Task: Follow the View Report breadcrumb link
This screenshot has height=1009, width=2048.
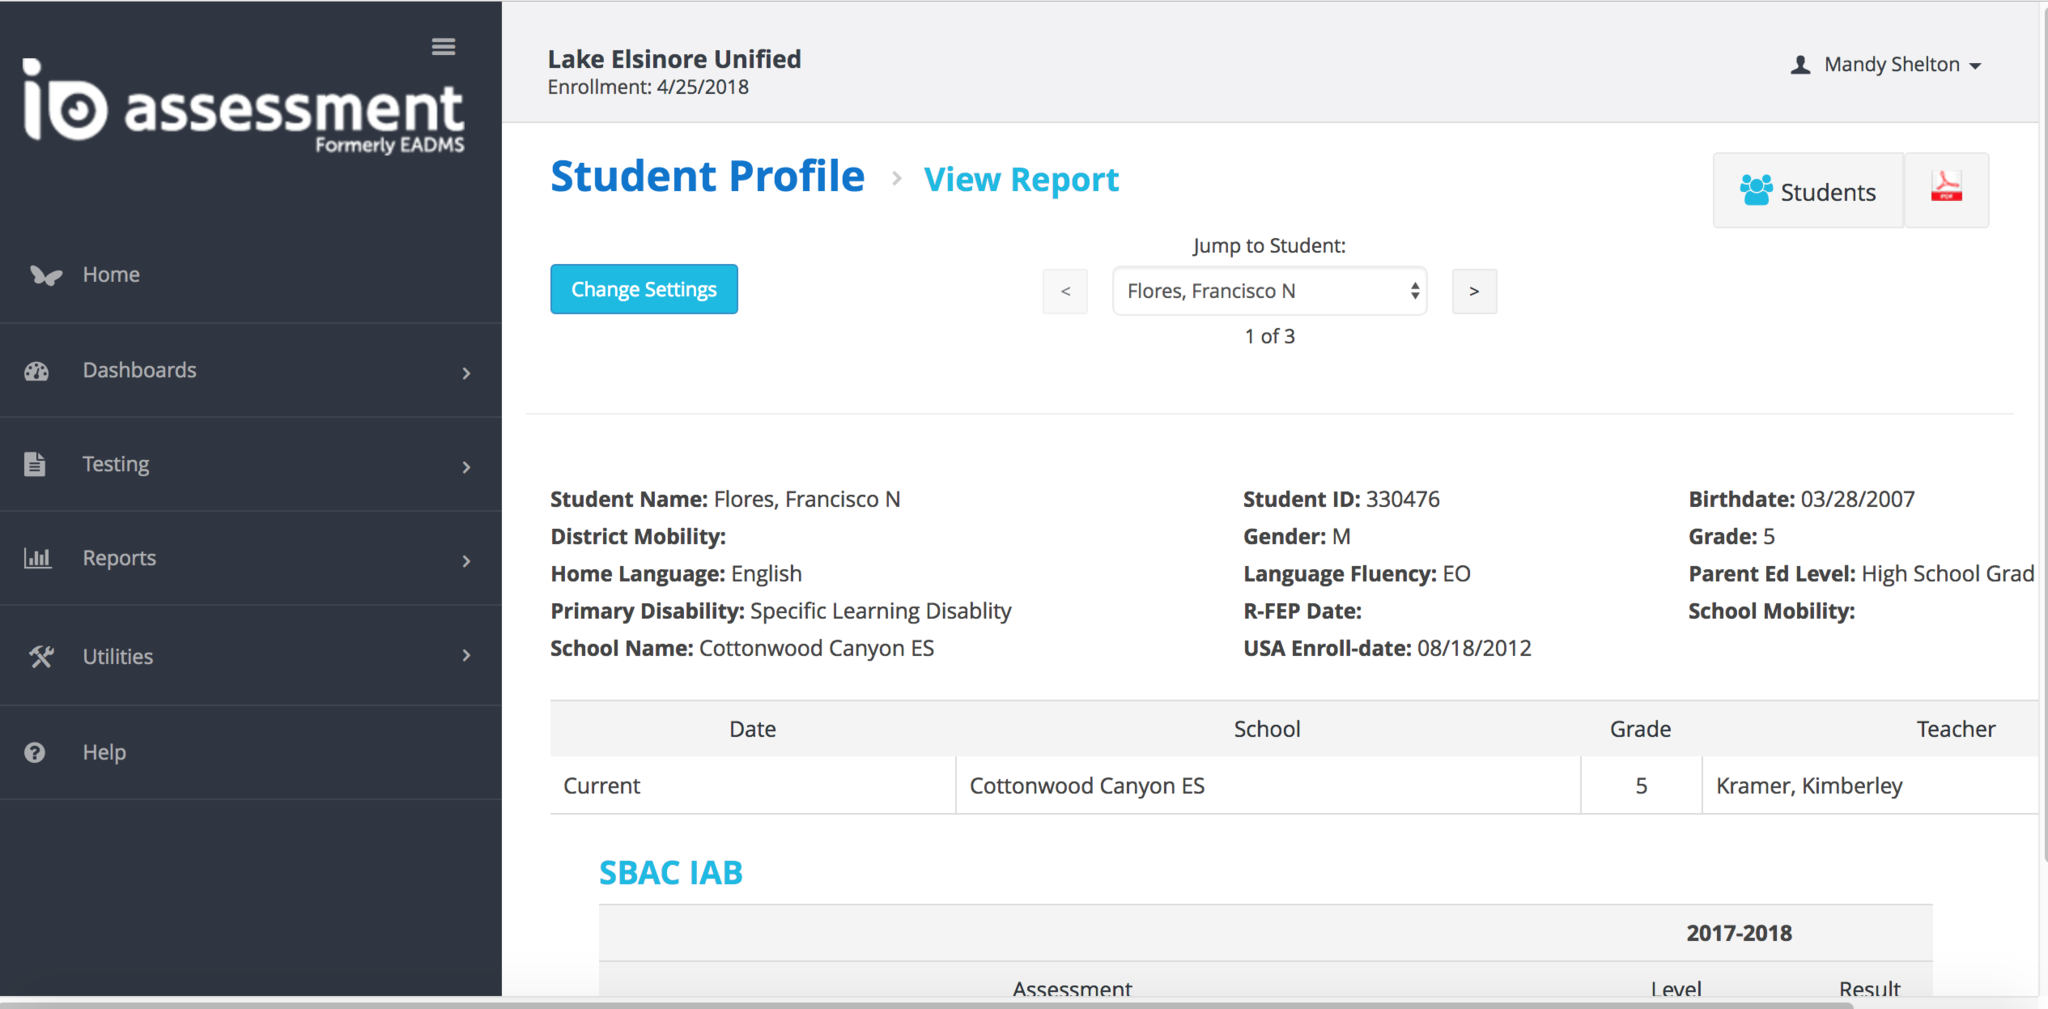Action: pos(1020,180)
